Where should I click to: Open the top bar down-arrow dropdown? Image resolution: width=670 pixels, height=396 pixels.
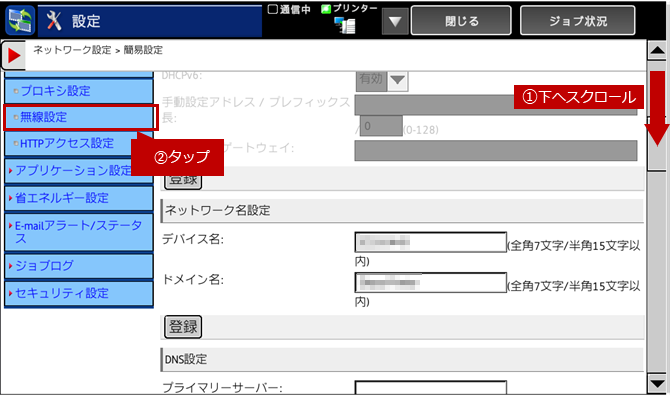click(x=395, y=21)
